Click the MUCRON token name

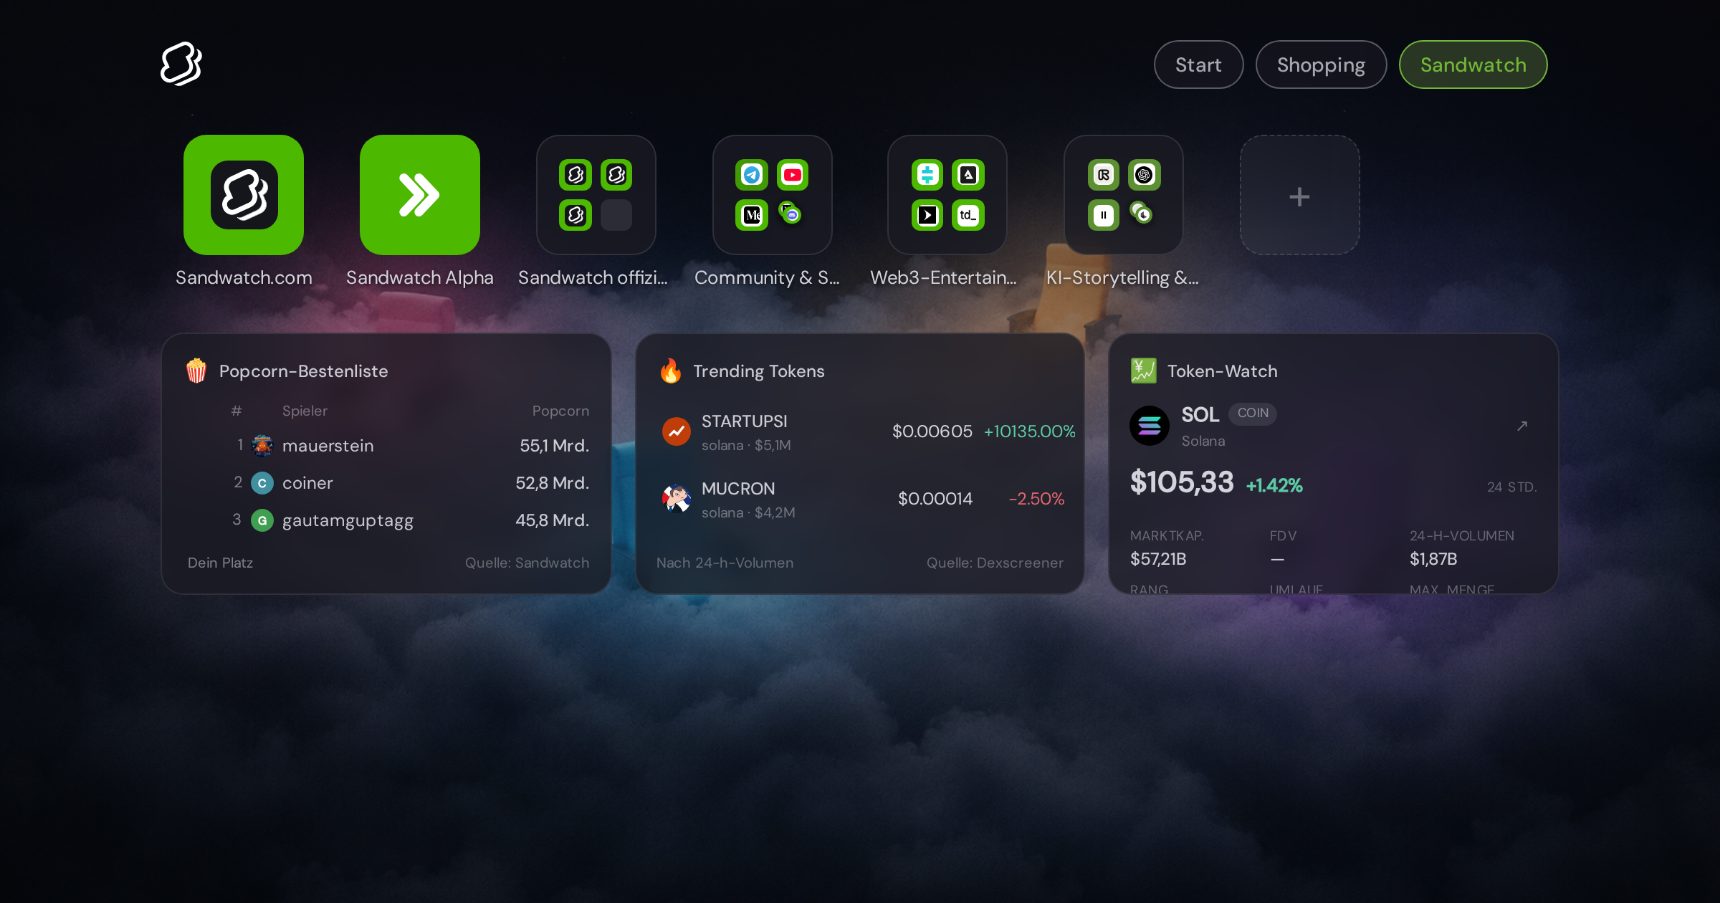click(x=738, y=489)
